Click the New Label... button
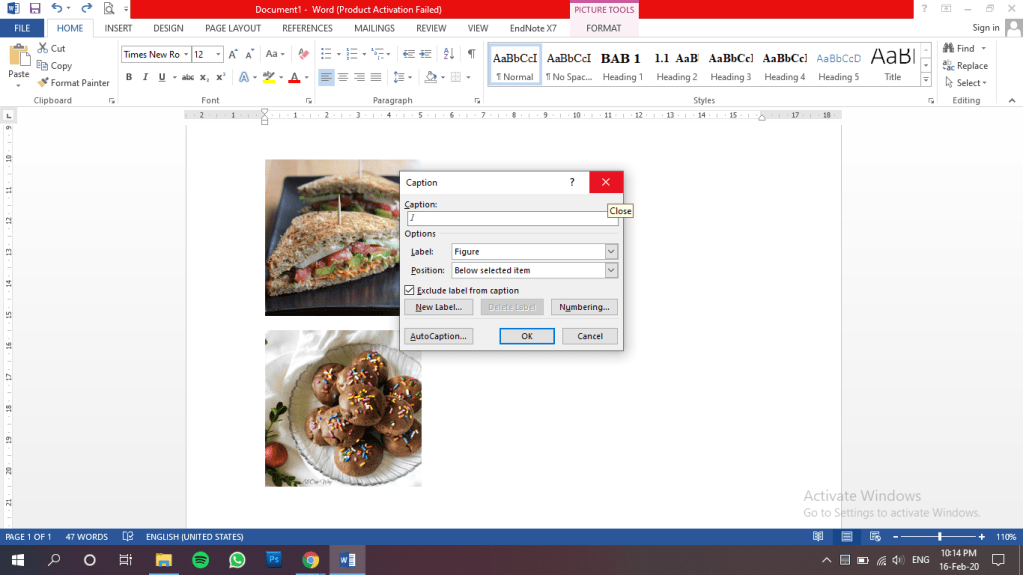Screen dimensions: 1023x575 tap(438, 307)
